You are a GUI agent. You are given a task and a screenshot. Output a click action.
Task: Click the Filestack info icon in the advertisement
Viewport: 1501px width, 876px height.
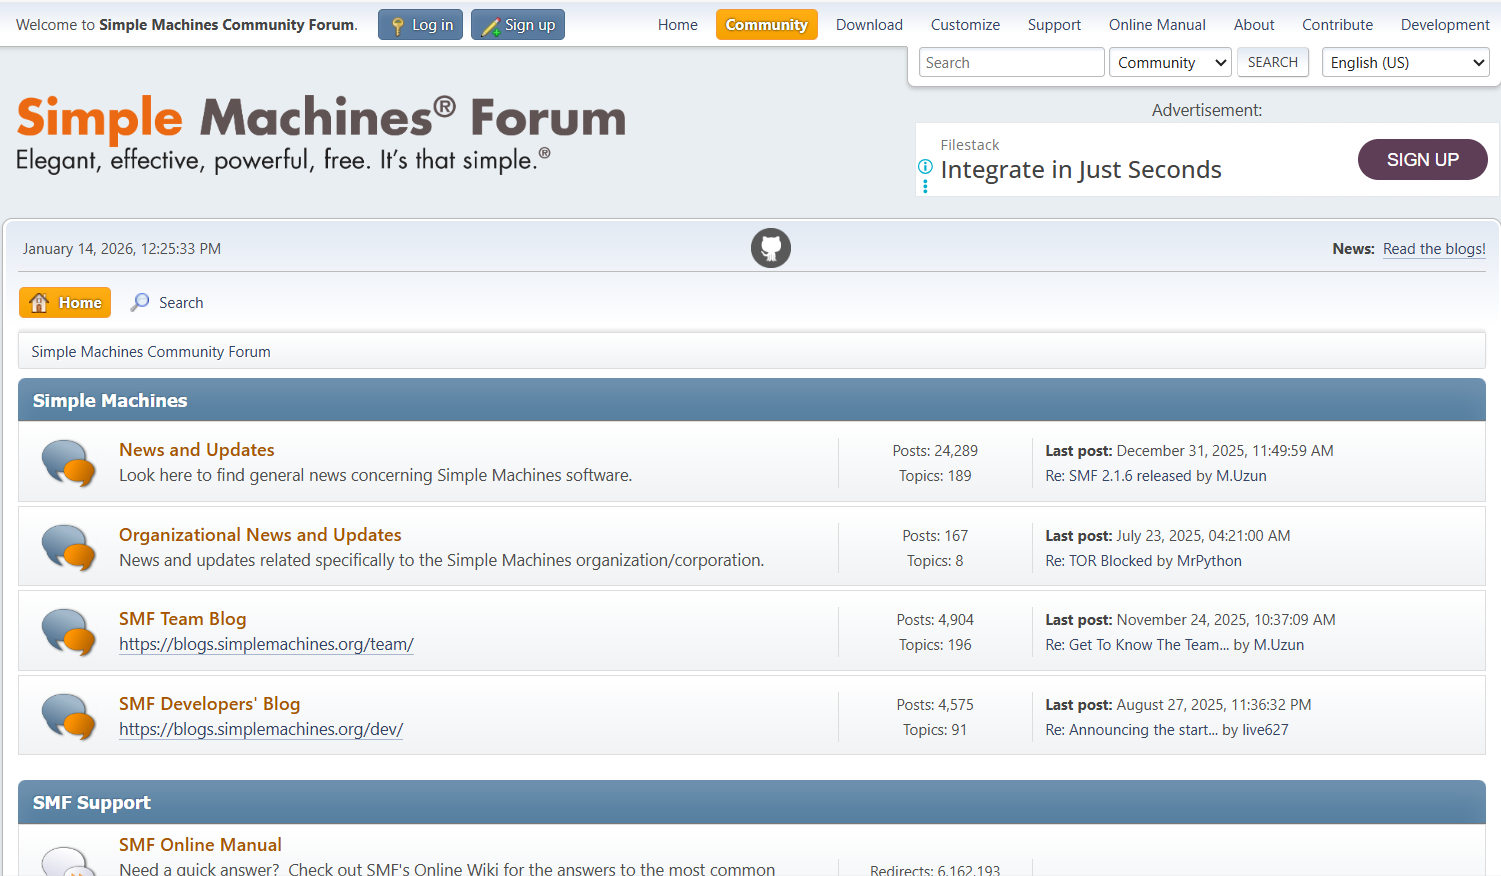pyautogui.click(x=925, y=166)
